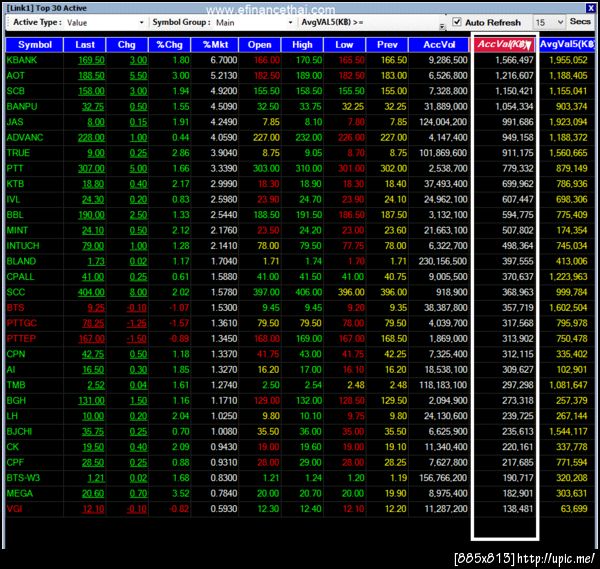600x569 pixels.
Task: Sort by the High column header
Action: point(302,45)
